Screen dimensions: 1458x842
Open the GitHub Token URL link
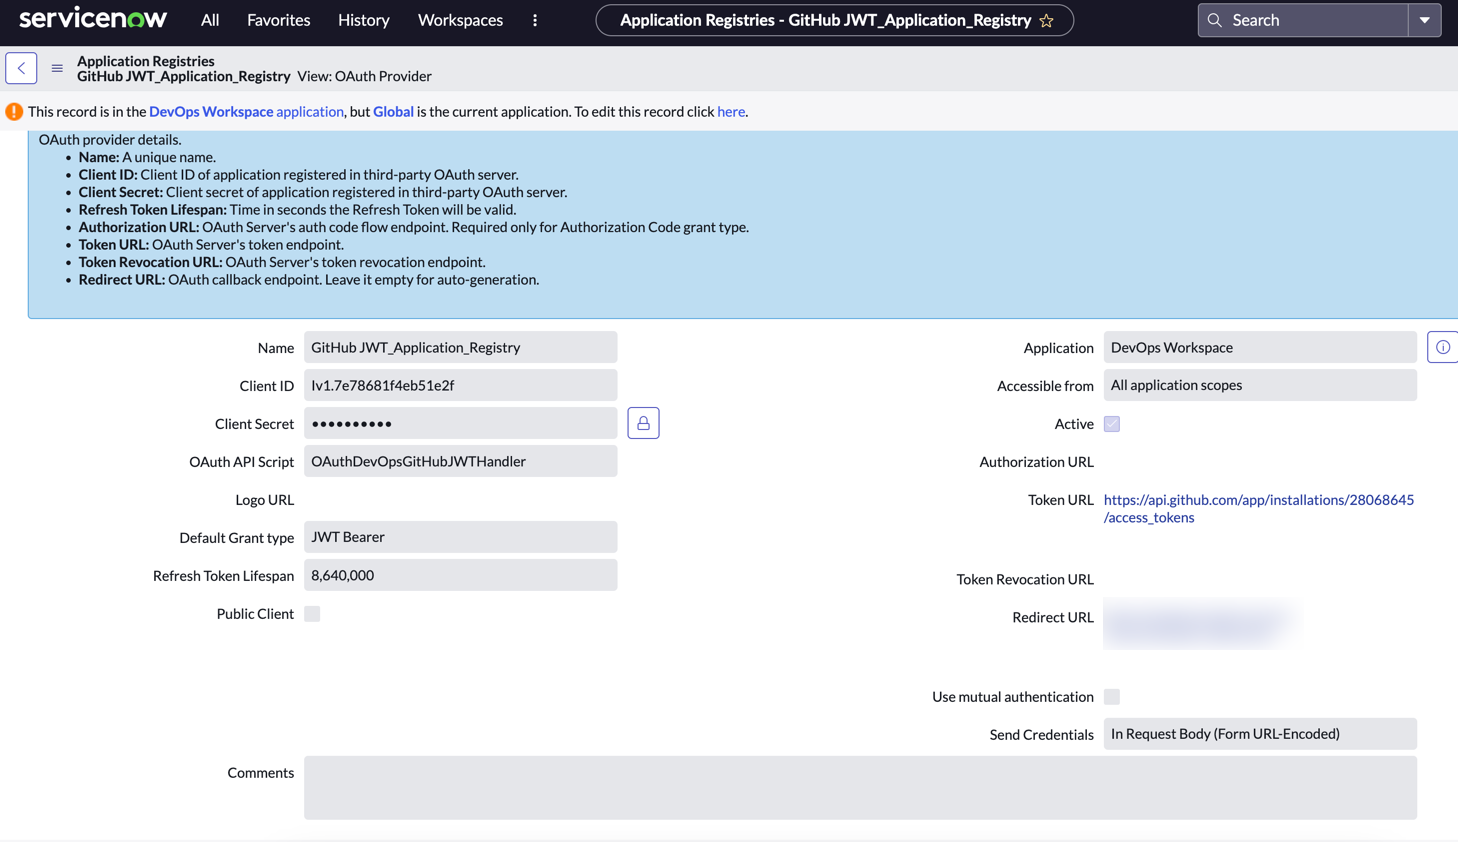(1259, 508)
